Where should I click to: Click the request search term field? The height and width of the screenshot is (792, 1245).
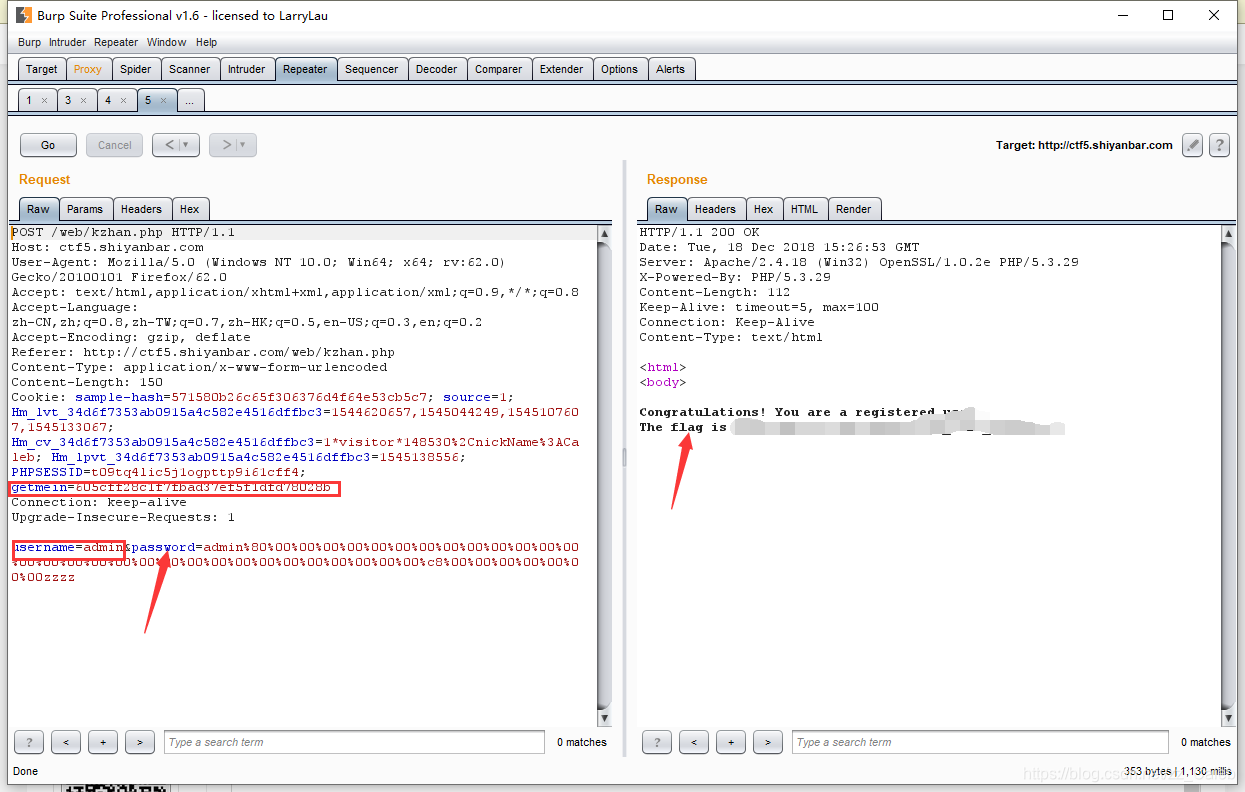355,742
